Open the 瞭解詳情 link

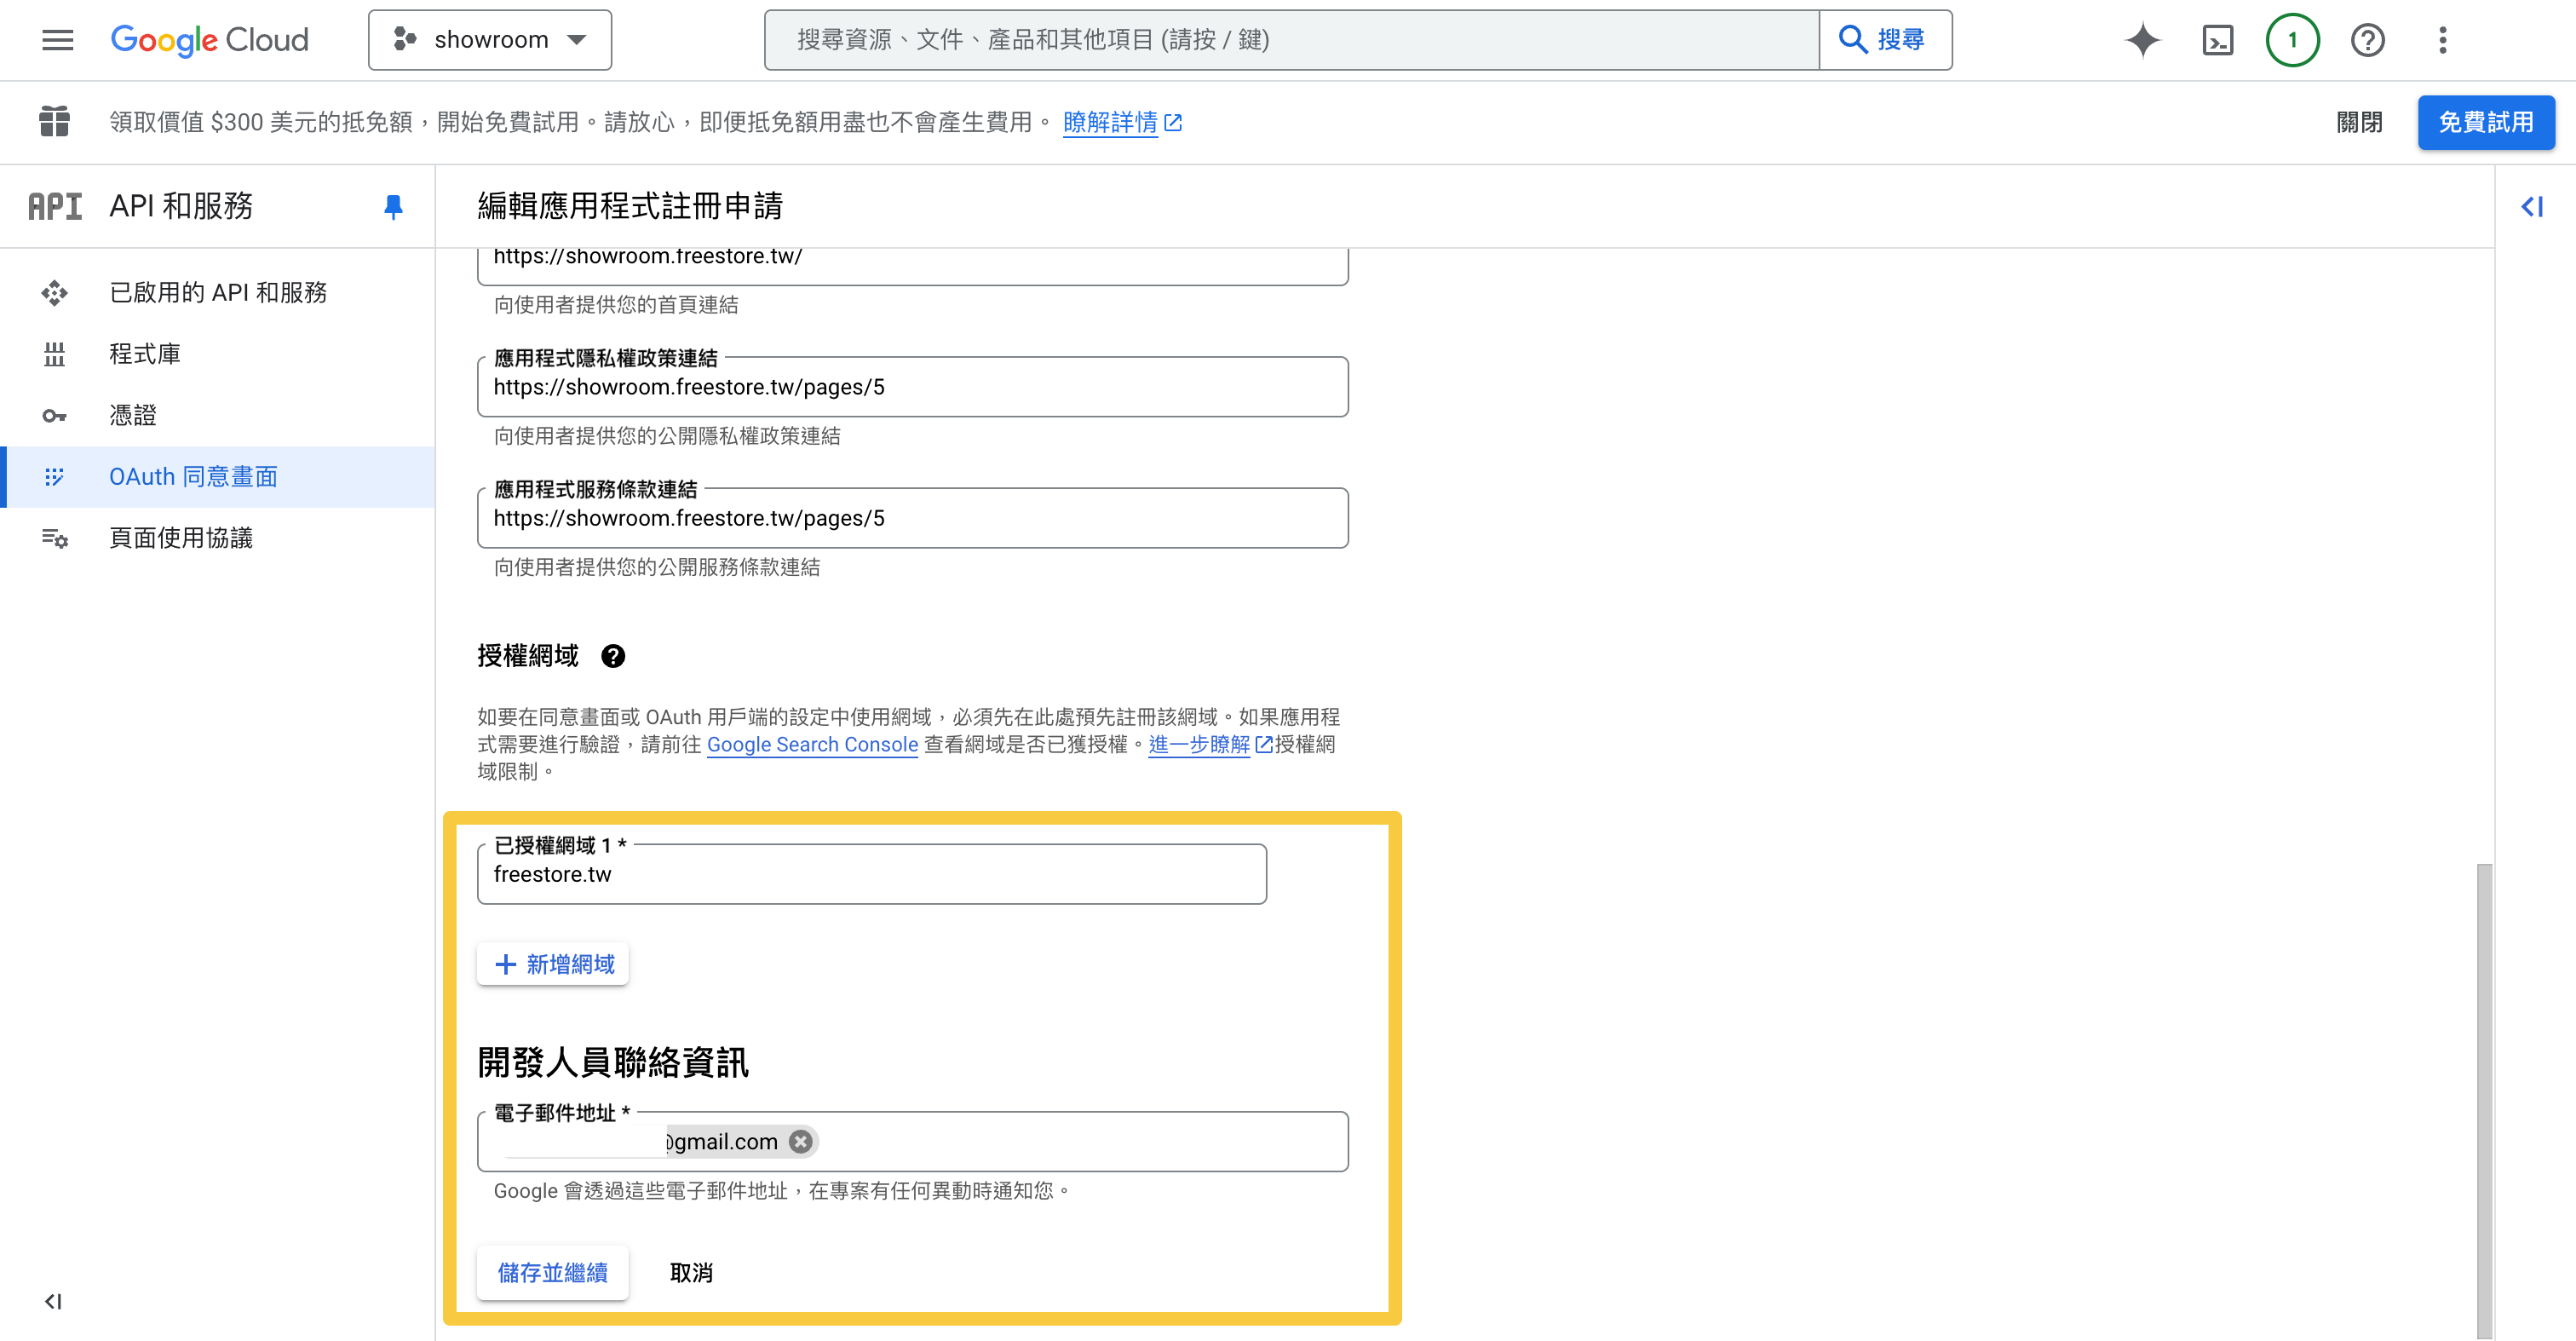coord(1122,122)
